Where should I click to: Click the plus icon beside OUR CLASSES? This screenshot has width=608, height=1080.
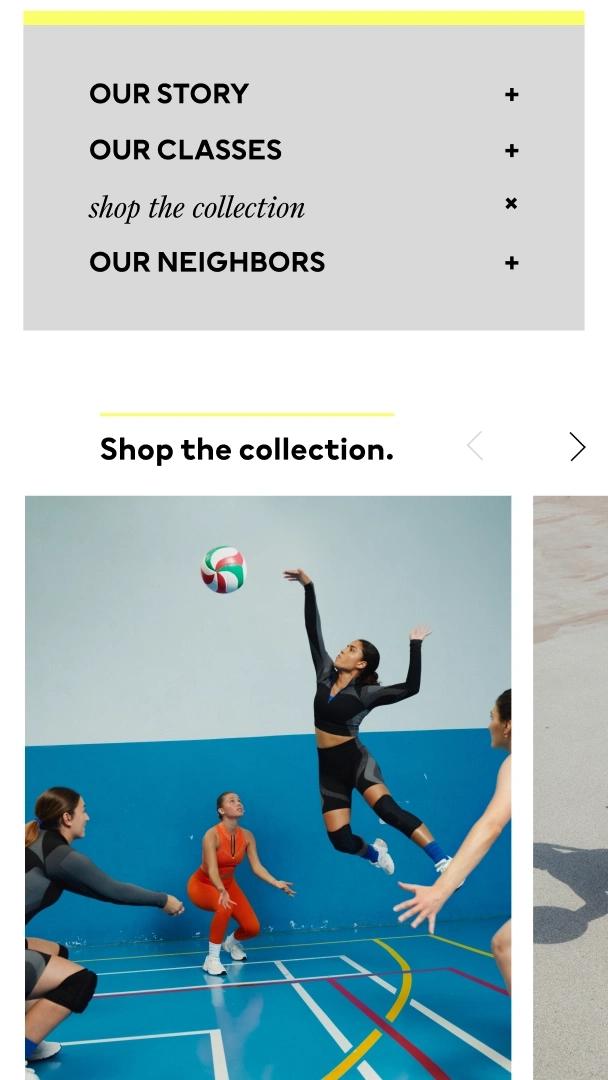point(511,150)
